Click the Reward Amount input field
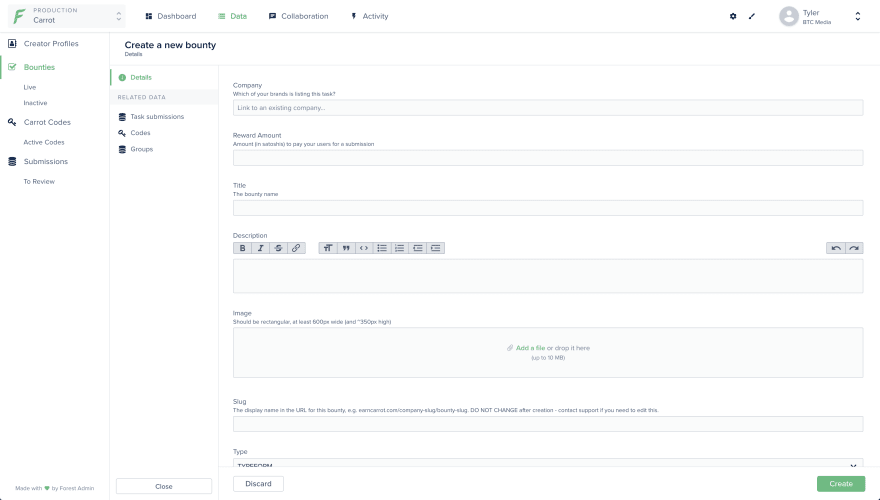The width and height of the screenshot is (880, 500). [x=548, y=158]
